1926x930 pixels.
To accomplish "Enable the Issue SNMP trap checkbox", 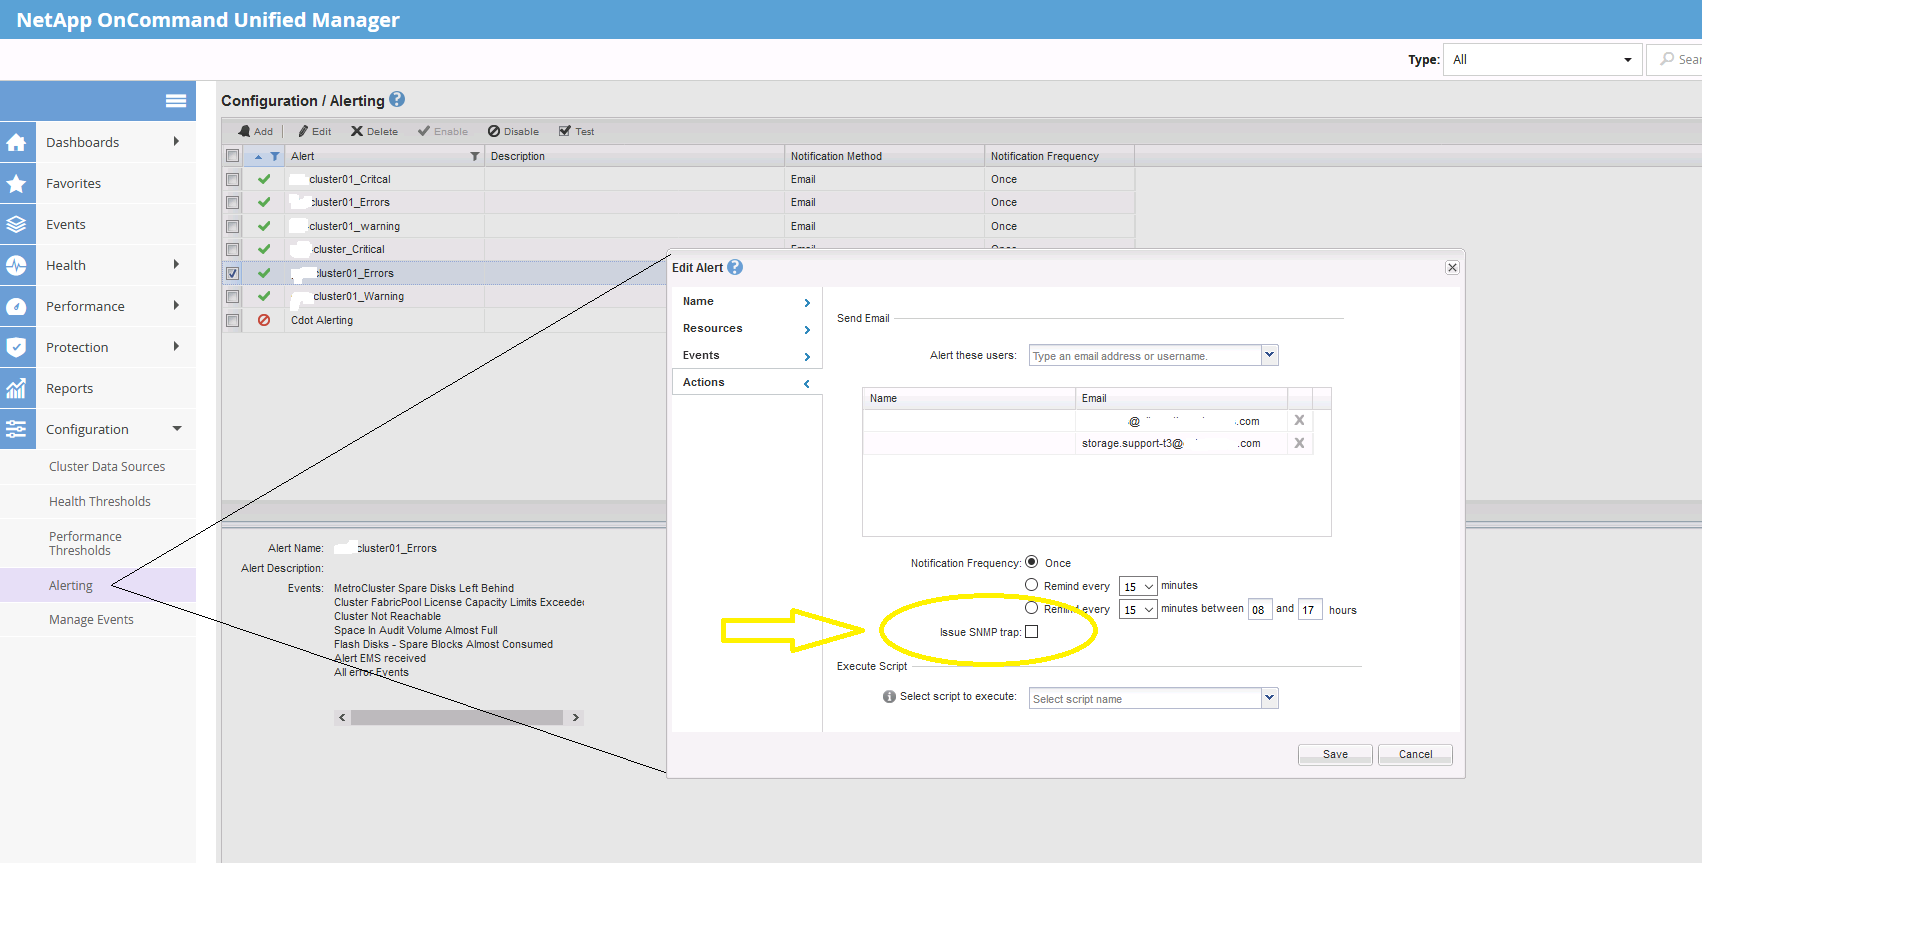I will [1032, 632].
